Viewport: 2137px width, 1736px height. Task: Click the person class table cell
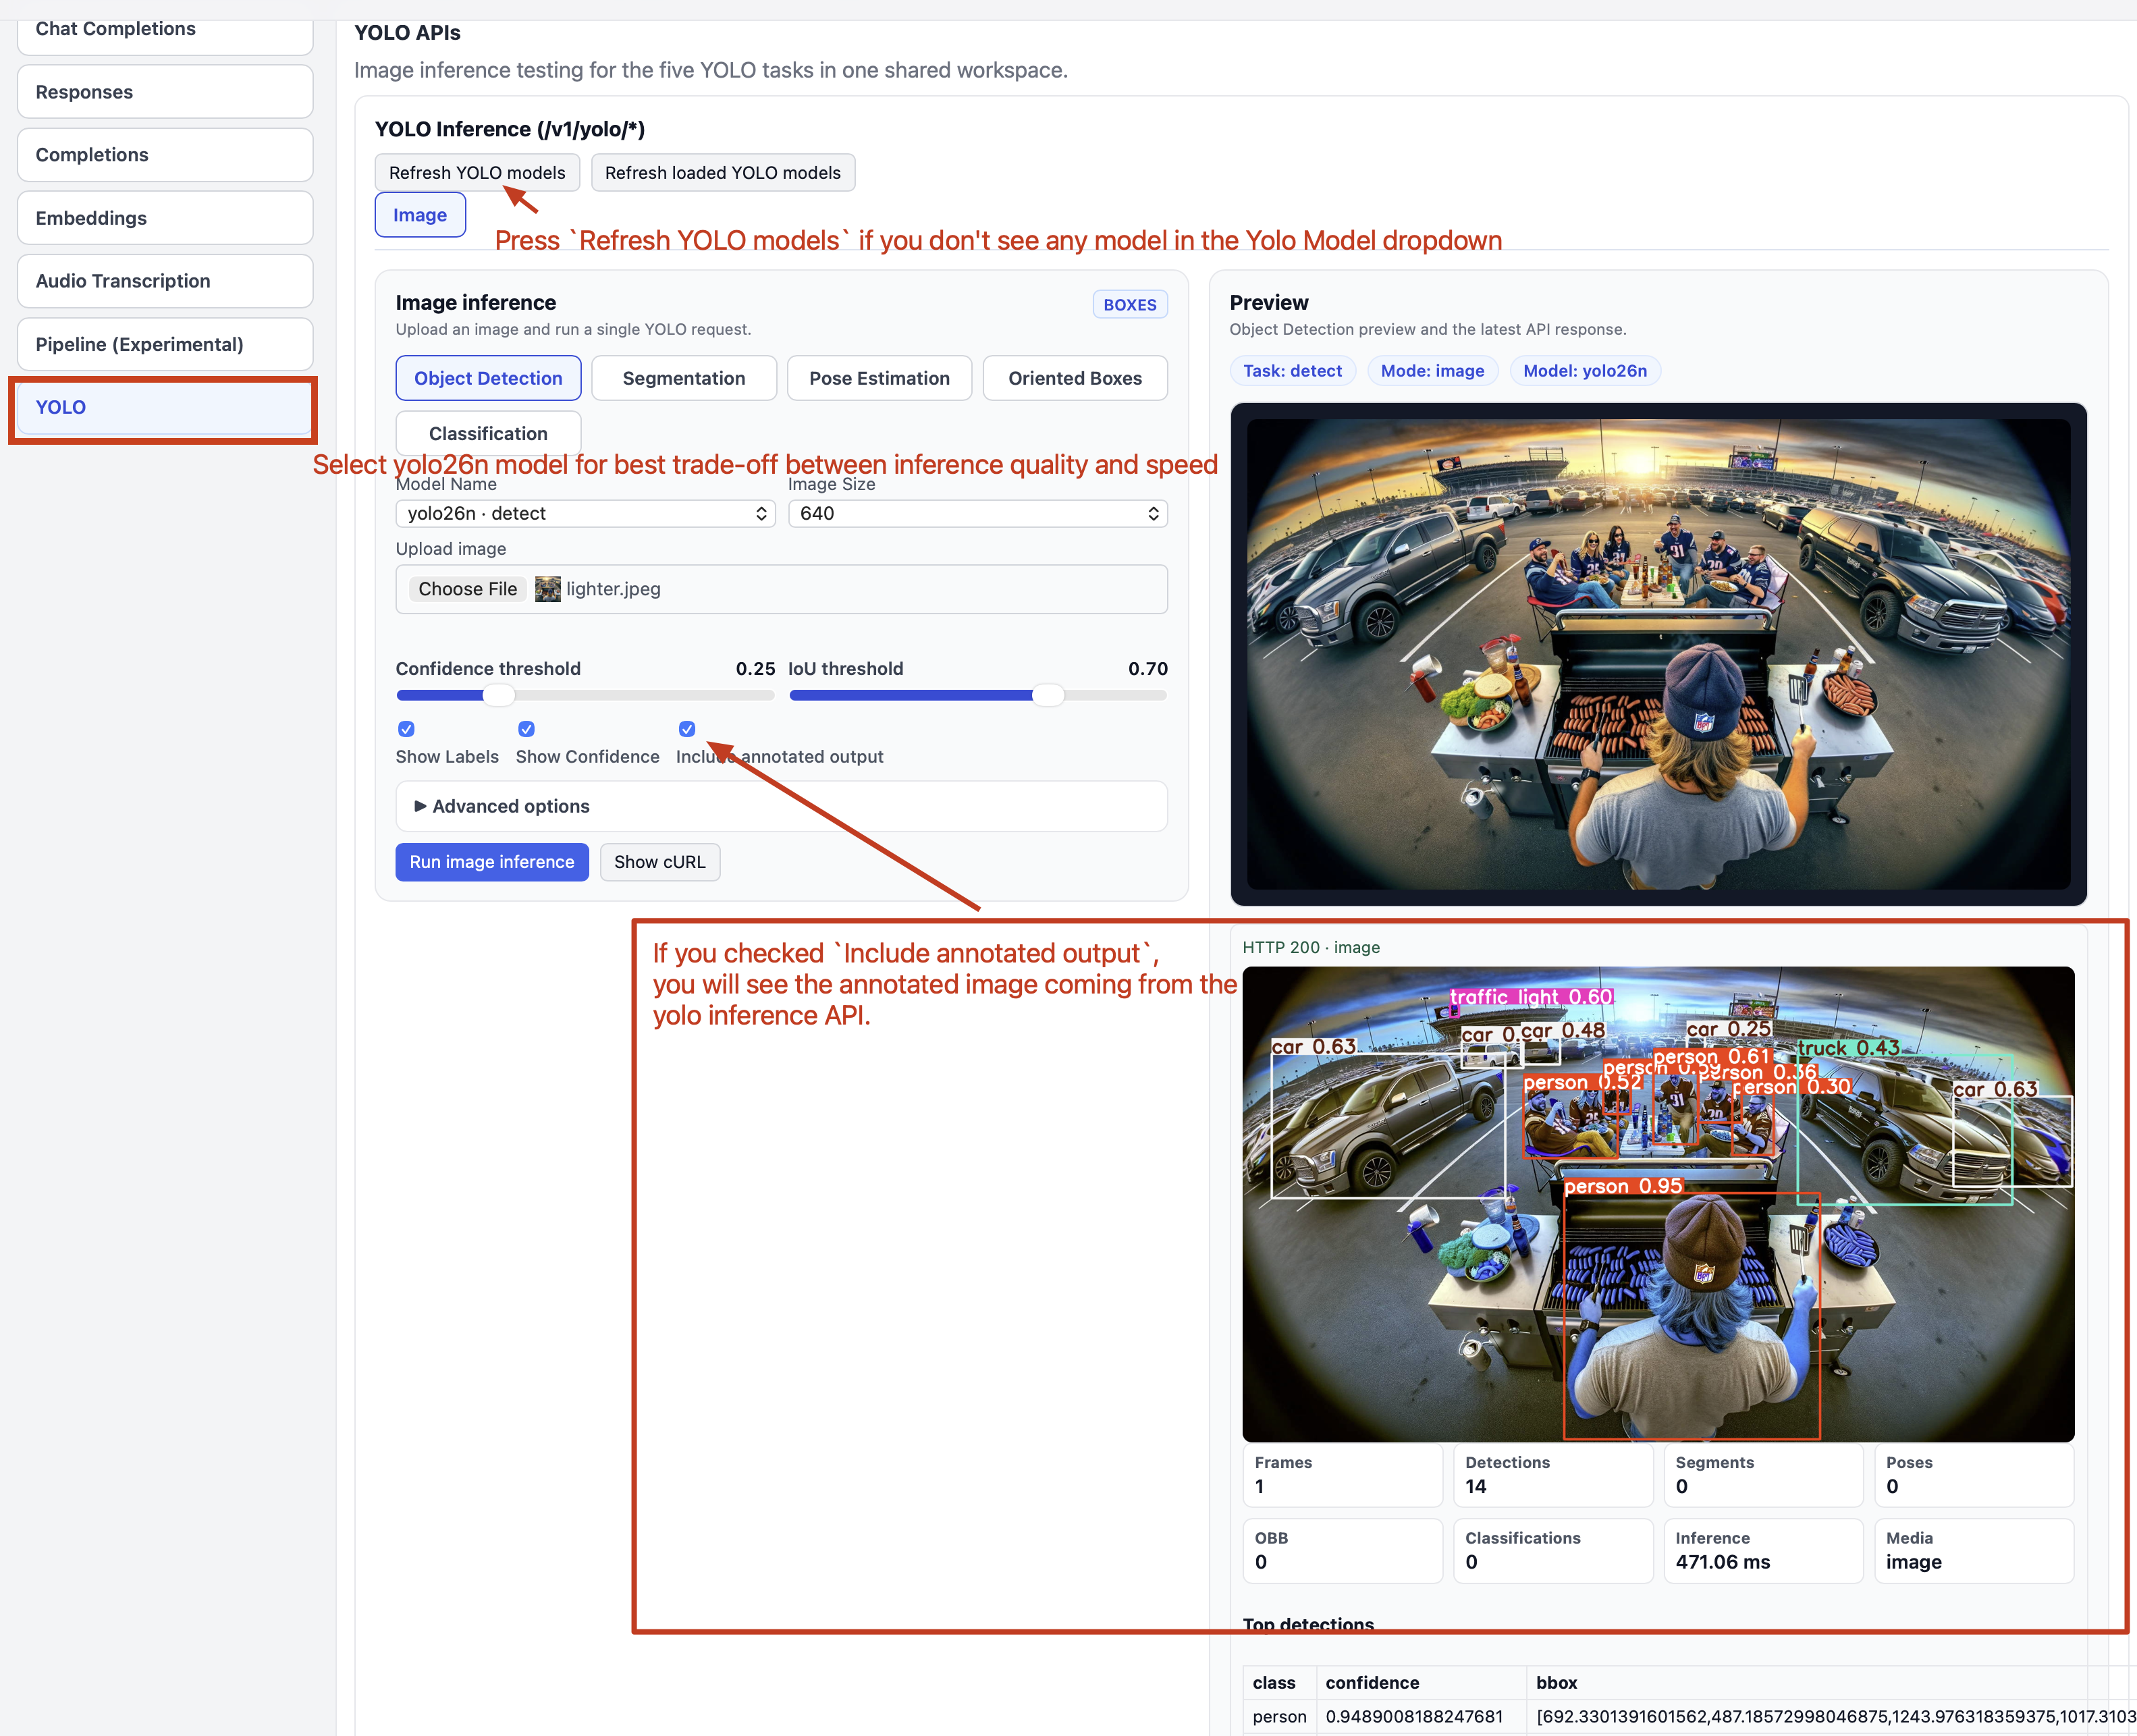pyautogui.click(x=1279, y=1717)
